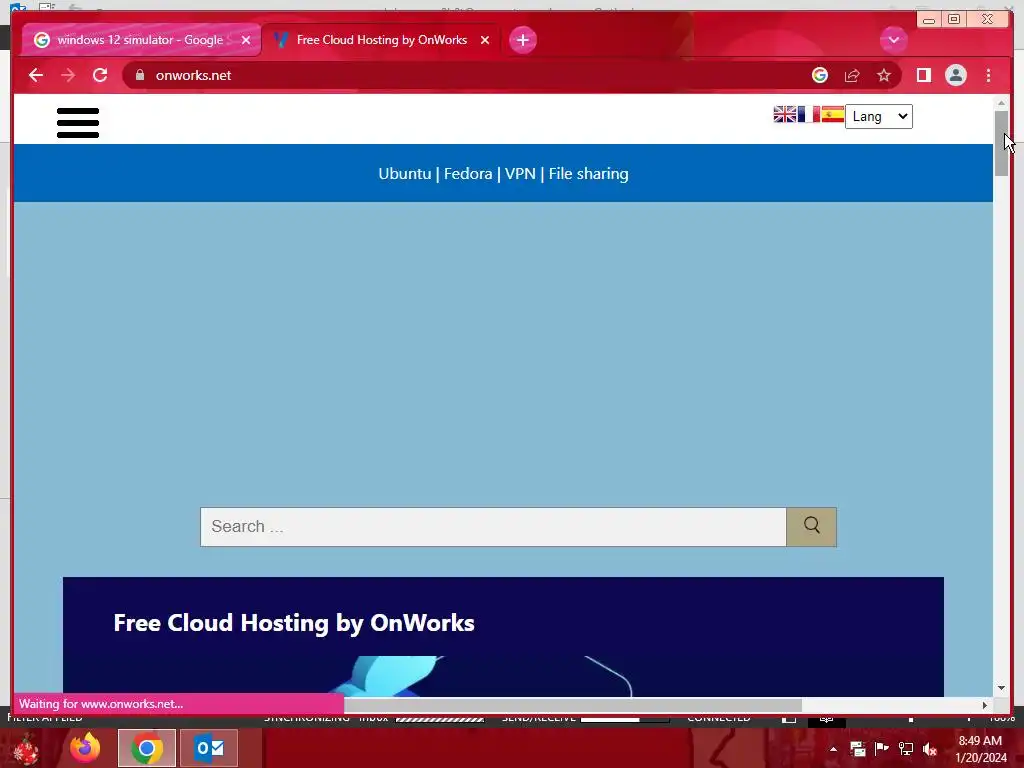1024x768 pixels.
Task: Minimize the Chrome window
Action: 928,20
